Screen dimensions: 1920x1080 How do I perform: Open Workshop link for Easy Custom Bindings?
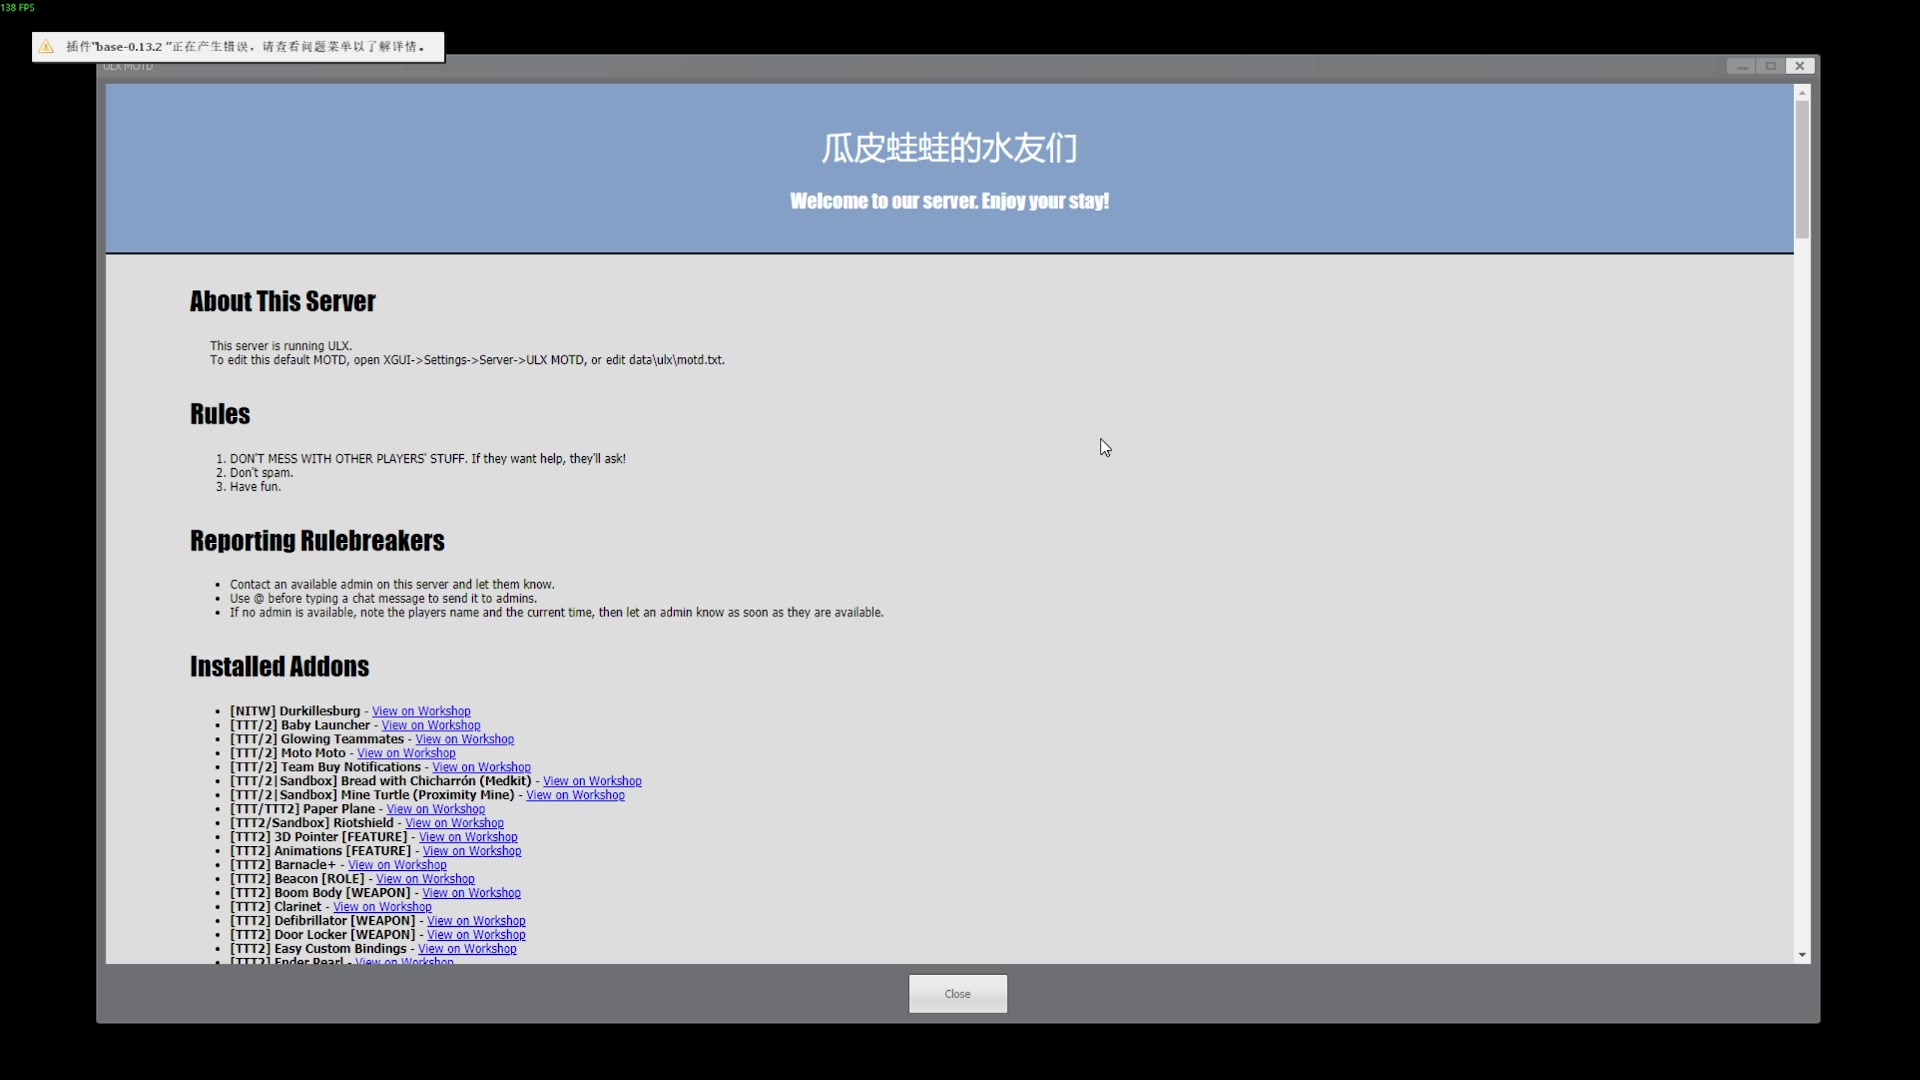[467, 949]
